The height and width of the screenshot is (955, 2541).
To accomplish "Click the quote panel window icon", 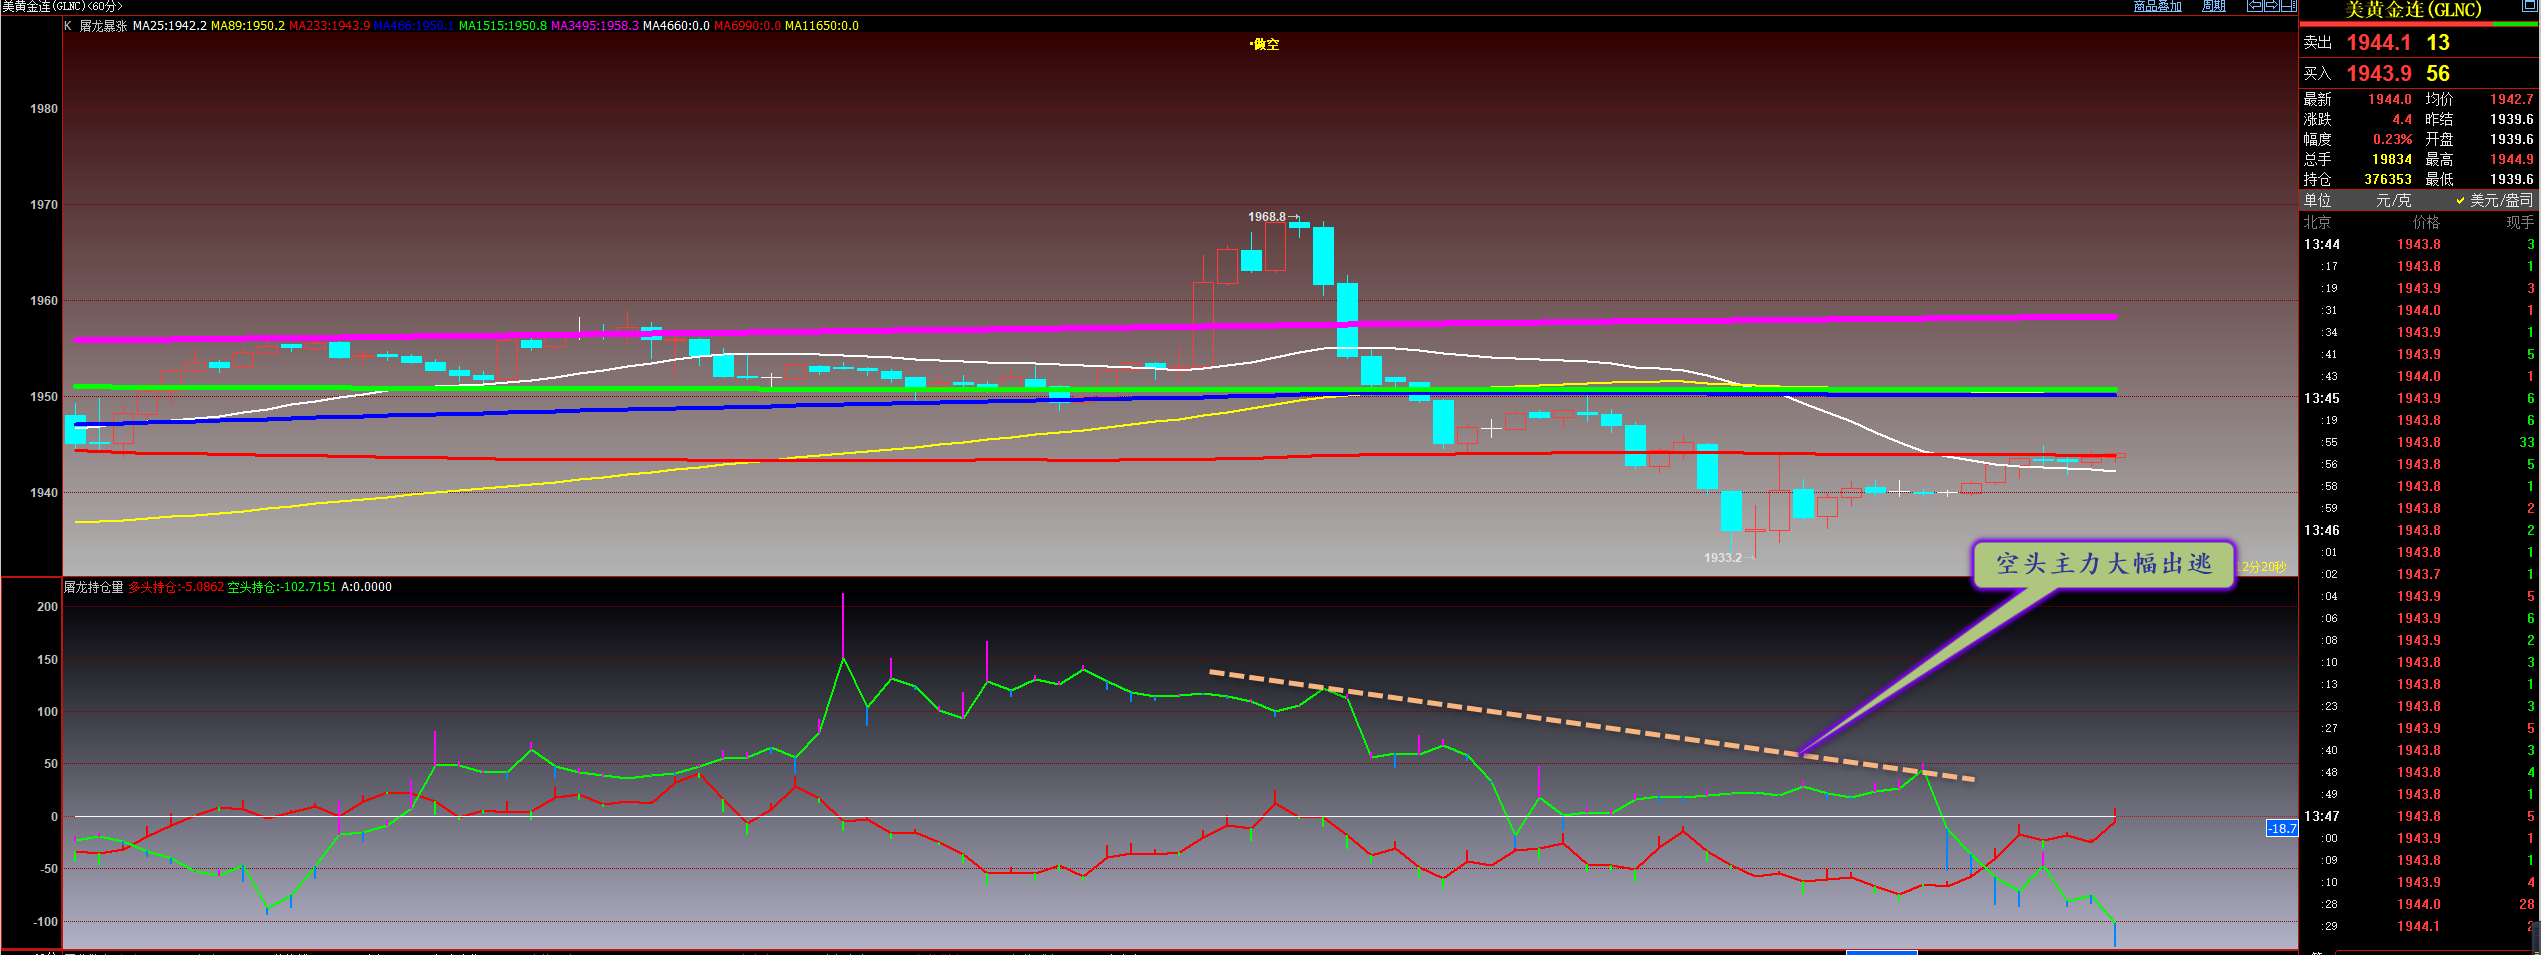I will pos(2529,6).
